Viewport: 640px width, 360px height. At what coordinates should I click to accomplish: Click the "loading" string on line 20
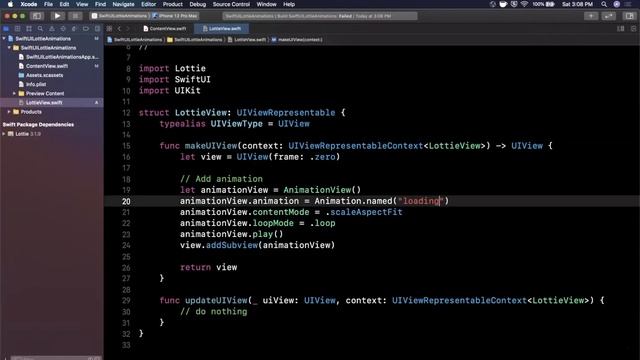pyautogui.click(x=420, y=201)
